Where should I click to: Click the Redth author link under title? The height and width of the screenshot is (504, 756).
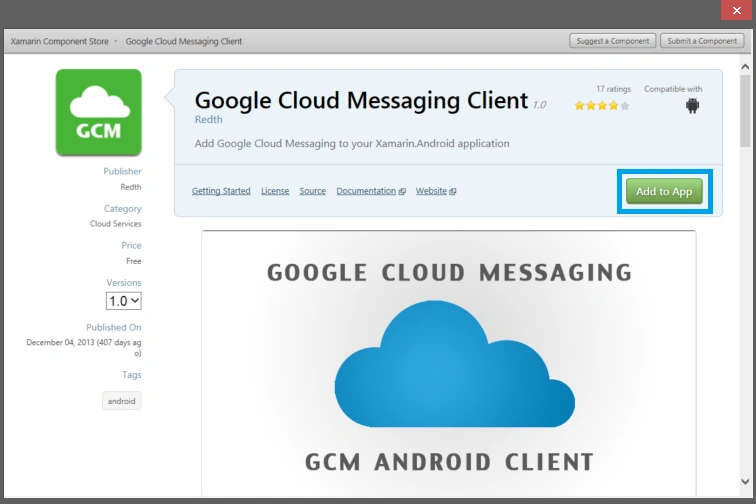pos(208,120)
